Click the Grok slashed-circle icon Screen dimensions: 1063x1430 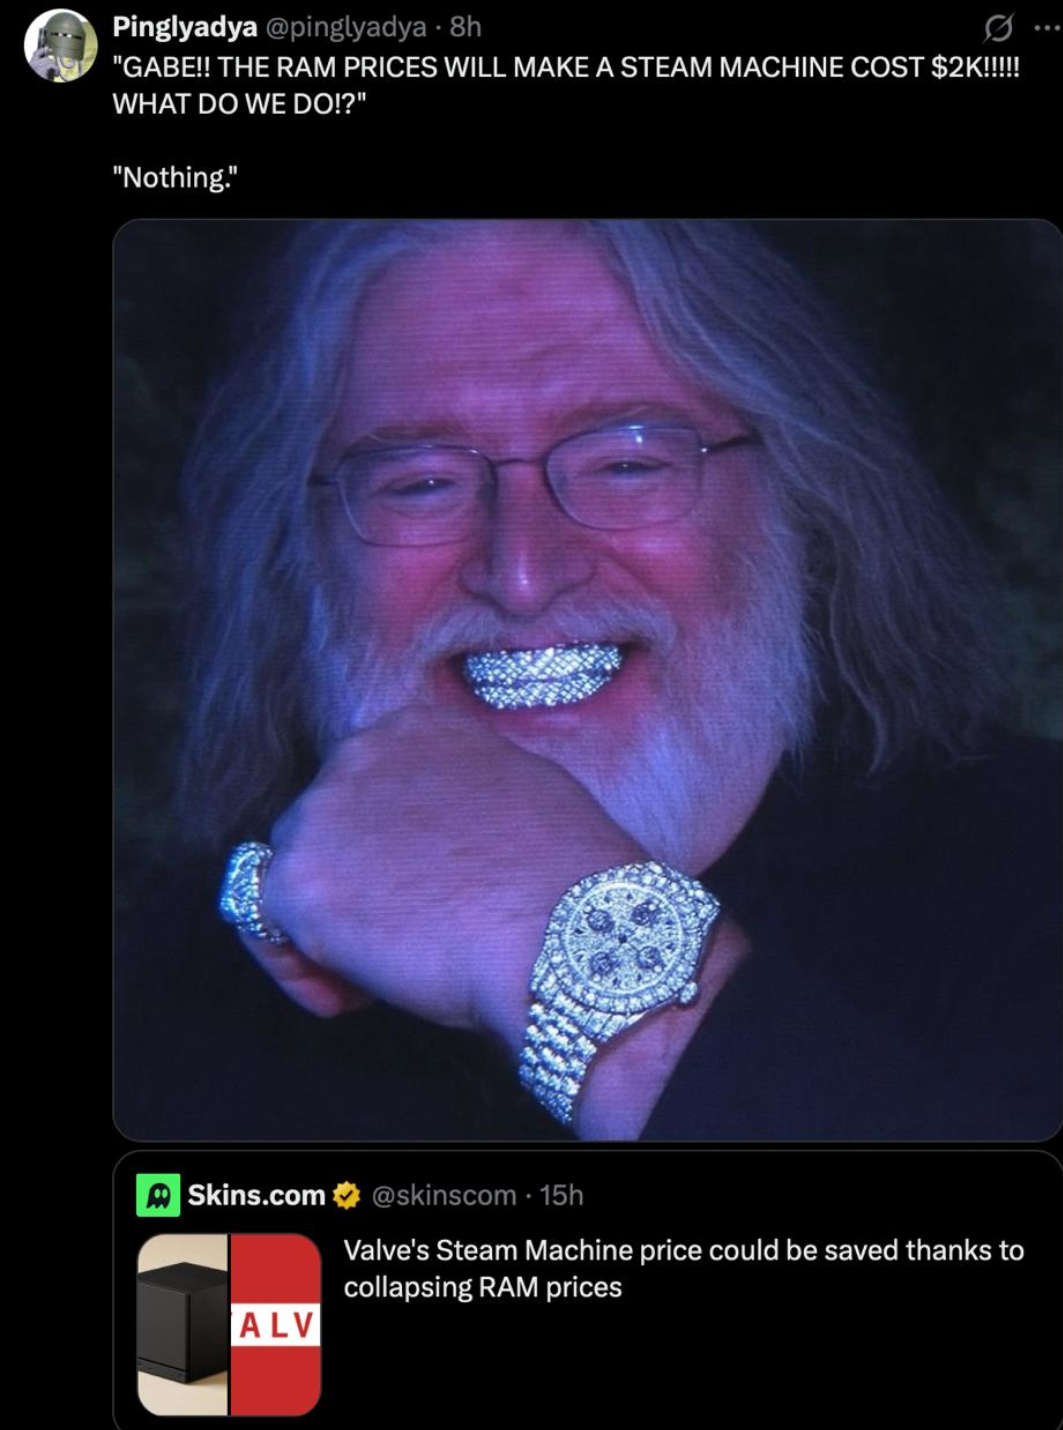[x=998, y=29]
